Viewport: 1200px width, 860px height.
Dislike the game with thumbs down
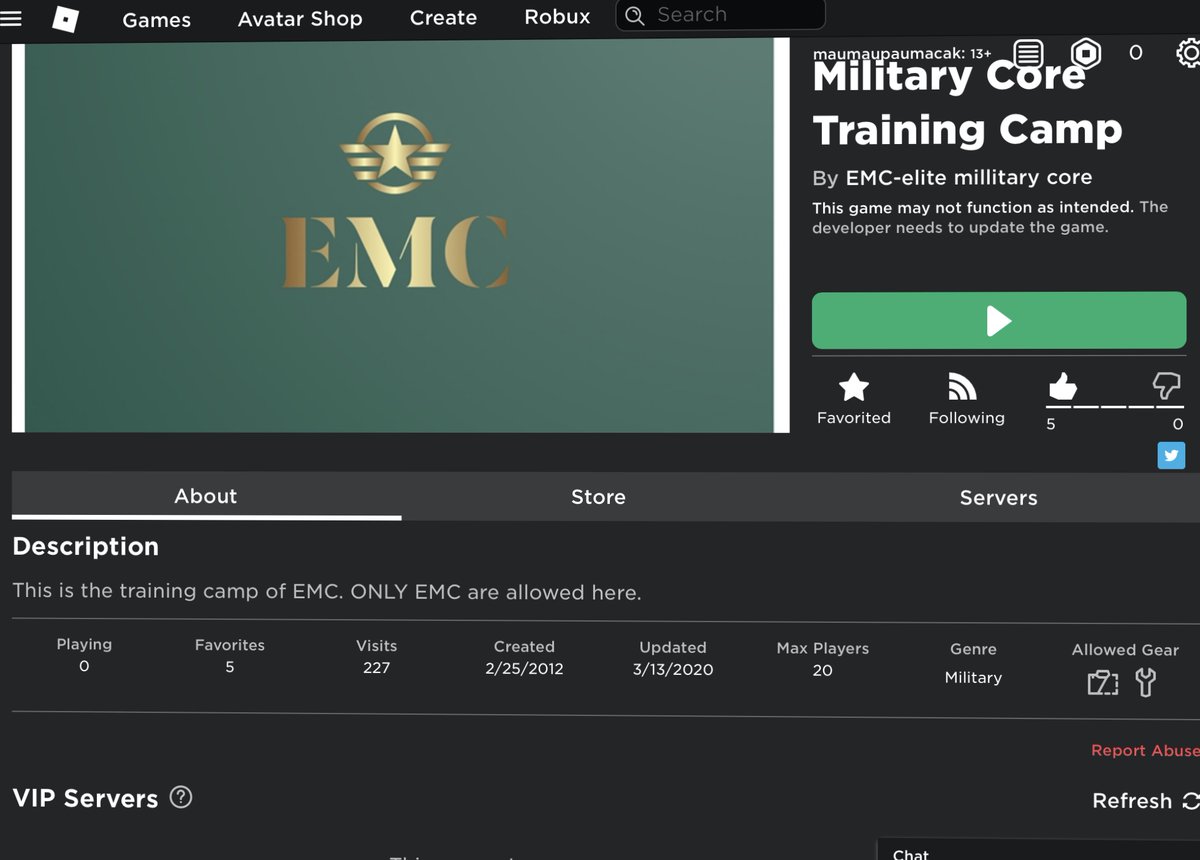click(1167, 385)
